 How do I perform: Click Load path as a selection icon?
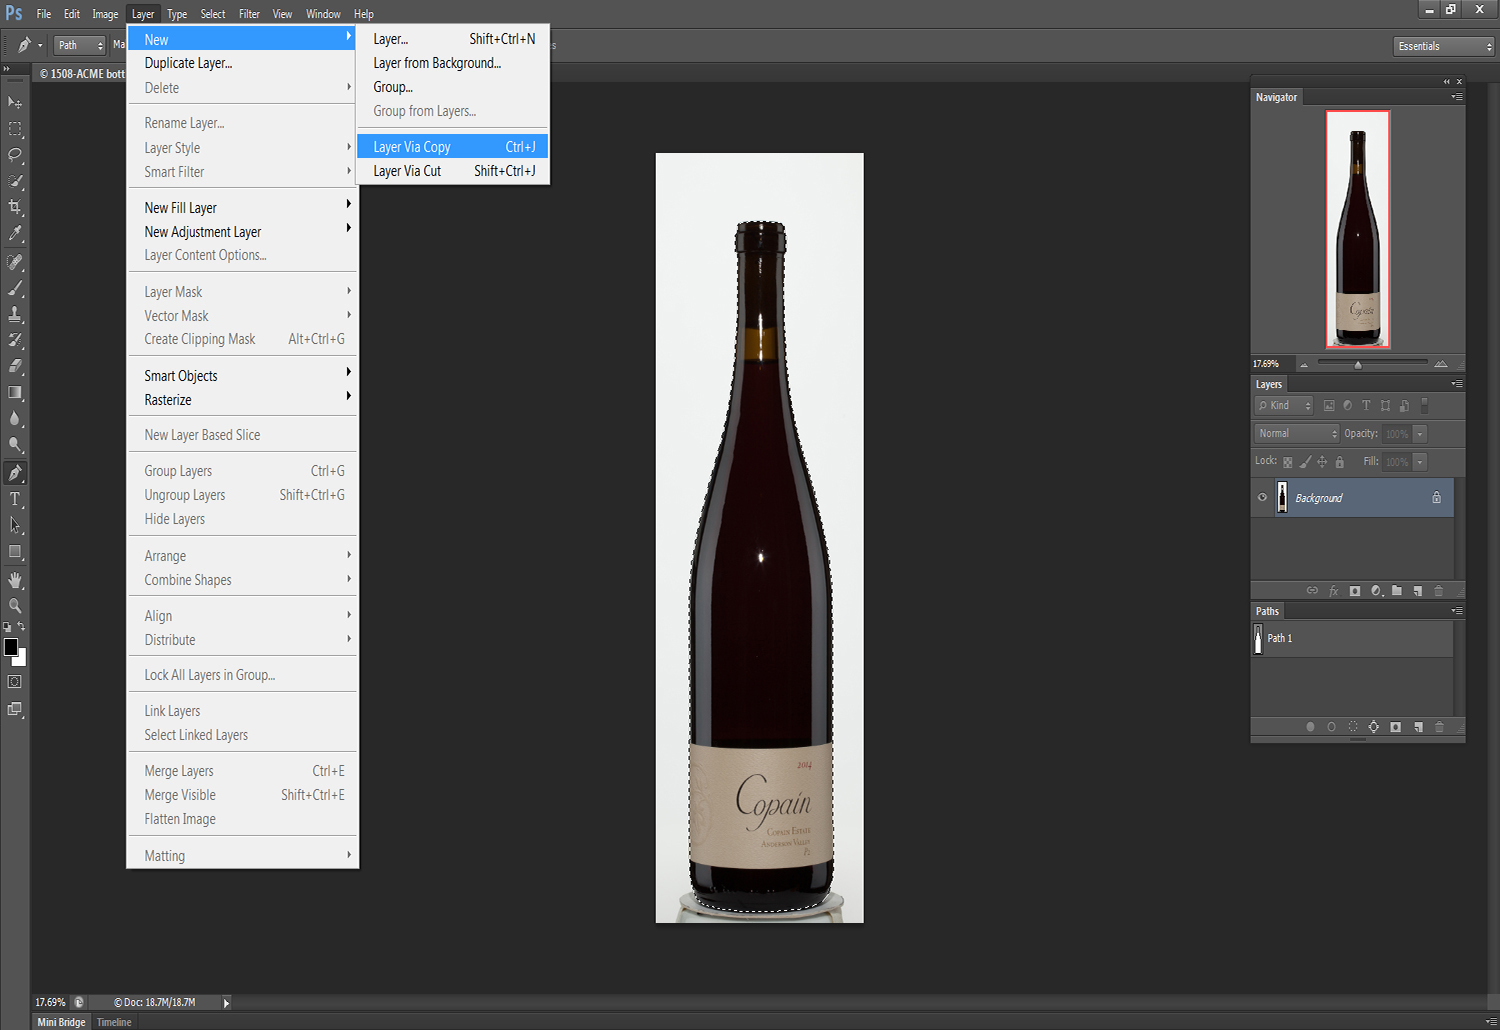tap(1353, 727)
